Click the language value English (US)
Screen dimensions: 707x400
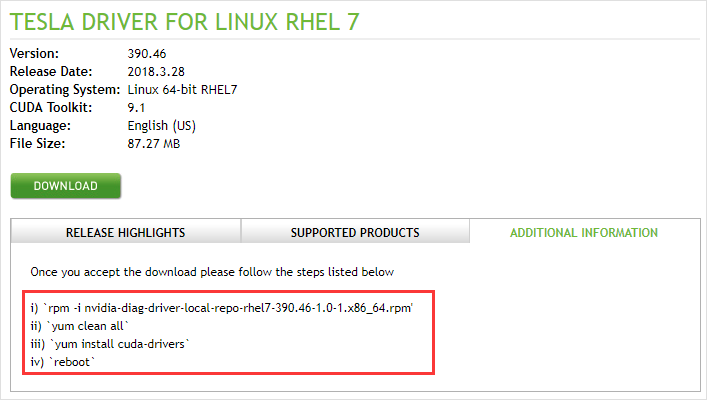tap(162, 126)
